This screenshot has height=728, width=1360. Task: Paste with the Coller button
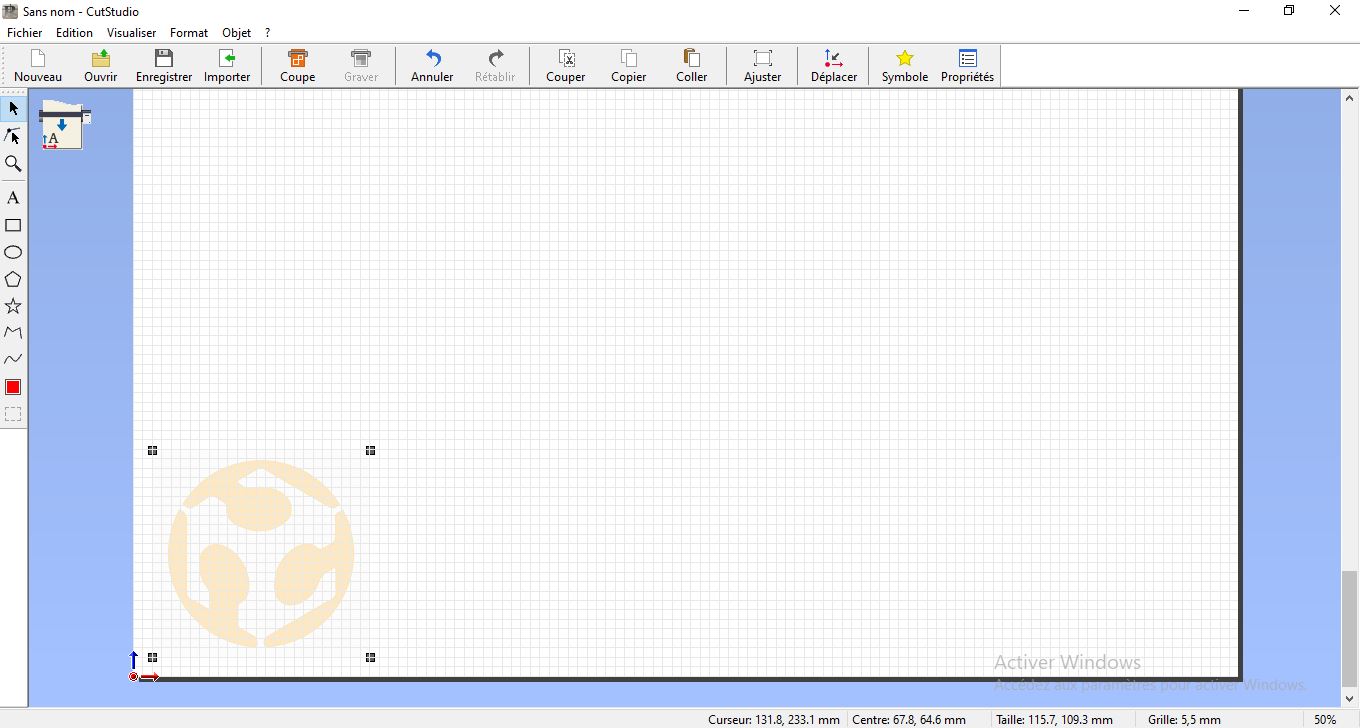pyautogui.click(x=691, y=66)
